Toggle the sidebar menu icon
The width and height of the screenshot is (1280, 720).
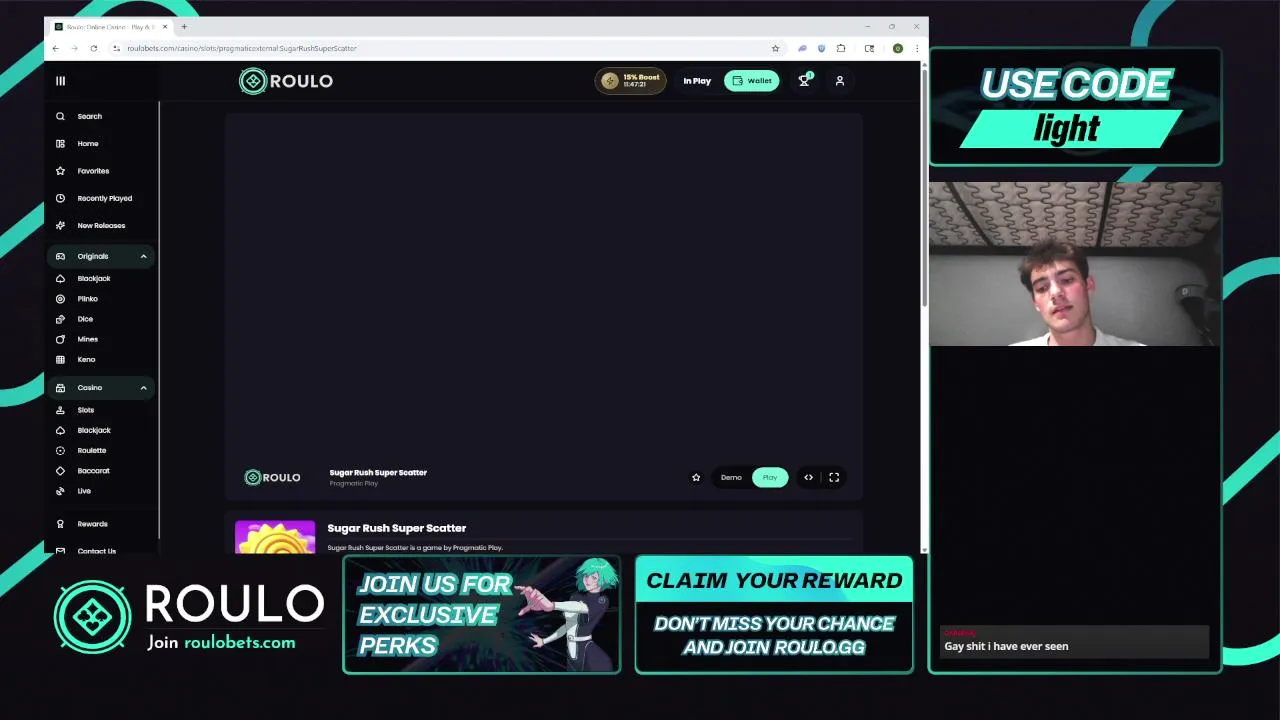tap(60, 81)
